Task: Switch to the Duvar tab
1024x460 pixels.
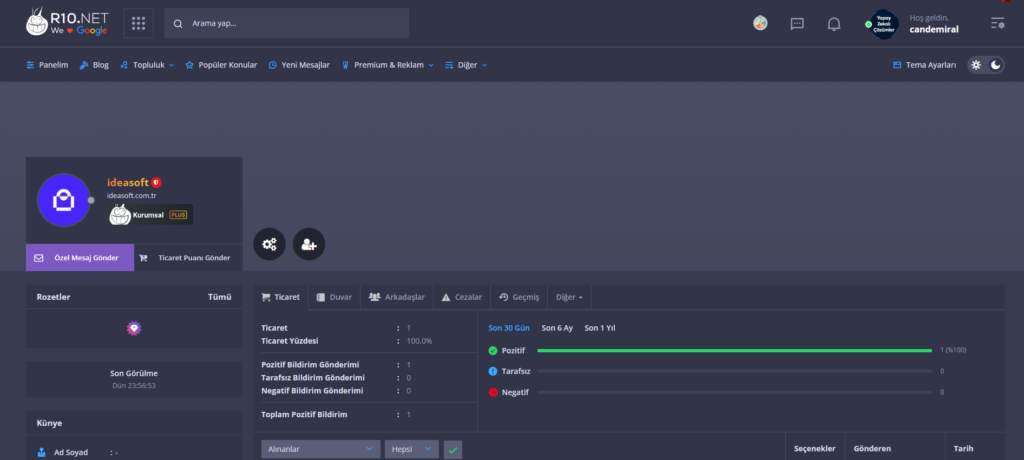Action: [333, 297]
